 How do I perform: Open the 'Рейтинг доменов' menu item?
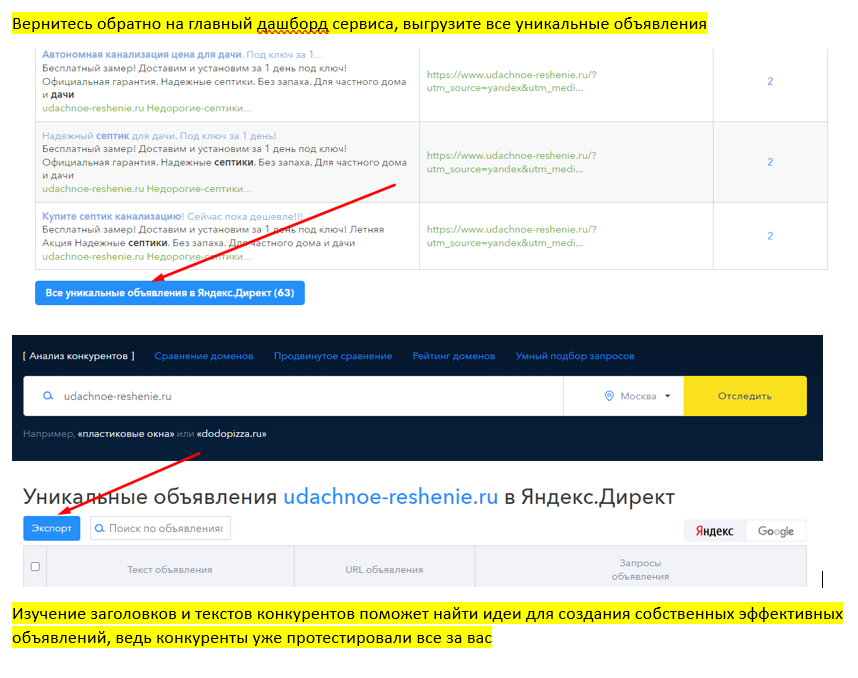(x=454, y=356)
